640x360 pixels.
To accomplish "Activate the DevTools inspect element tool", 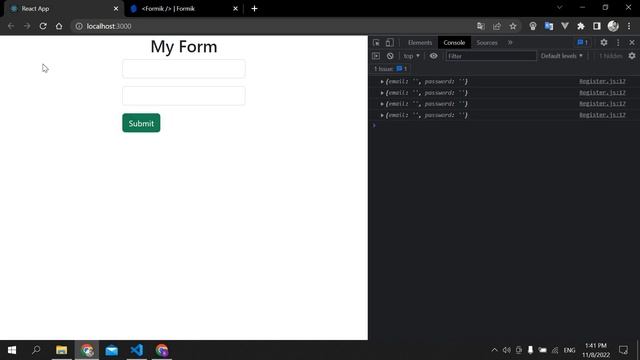I will click(x=376, y=42).
